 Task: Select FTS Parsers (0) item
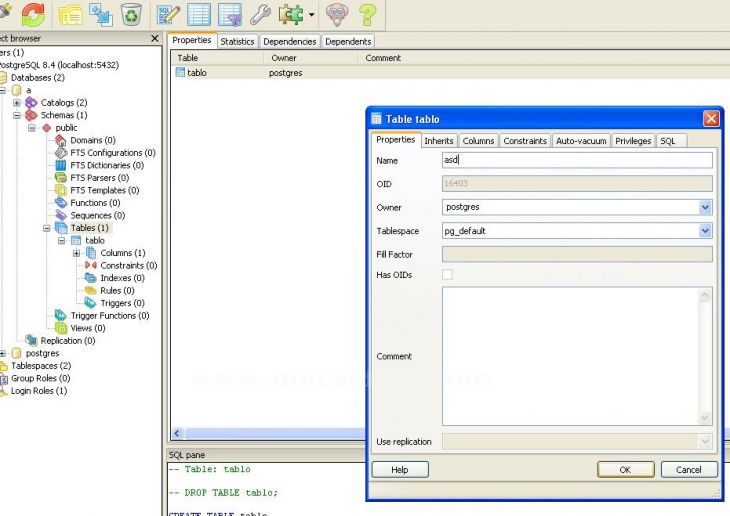[x=100, y=178]
